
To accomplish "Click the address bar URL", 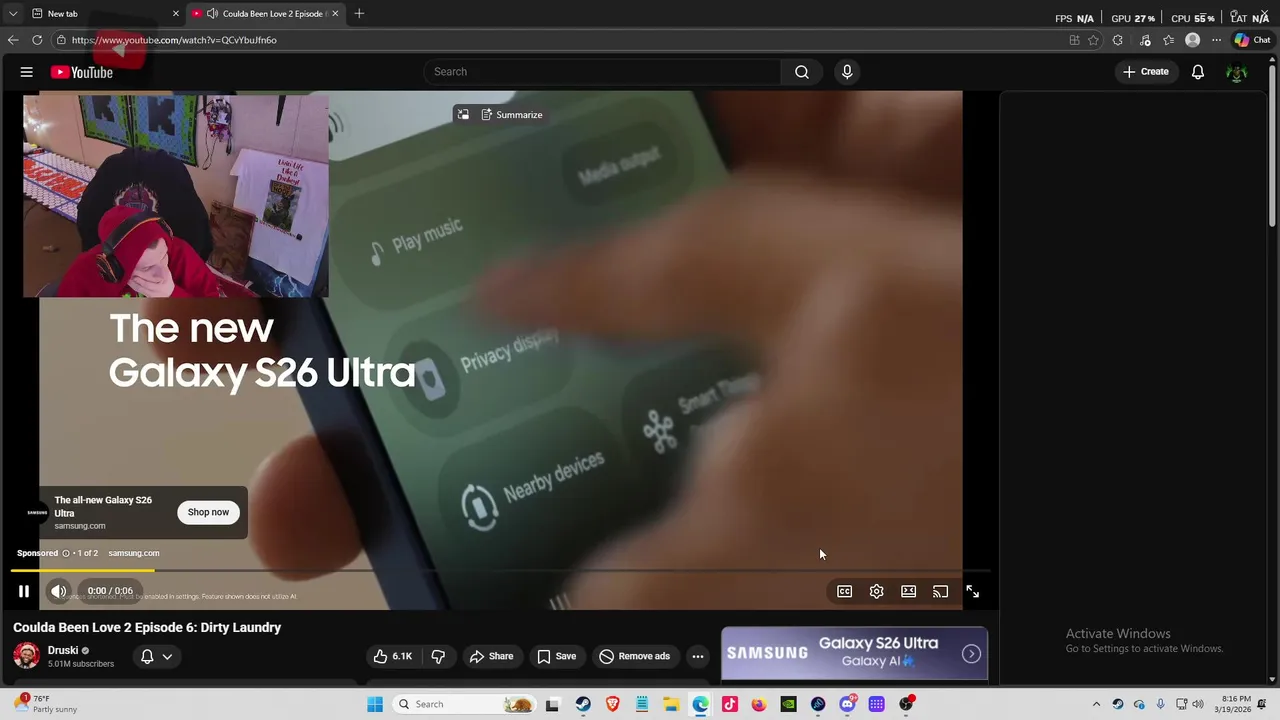I will tap(174, 40).
